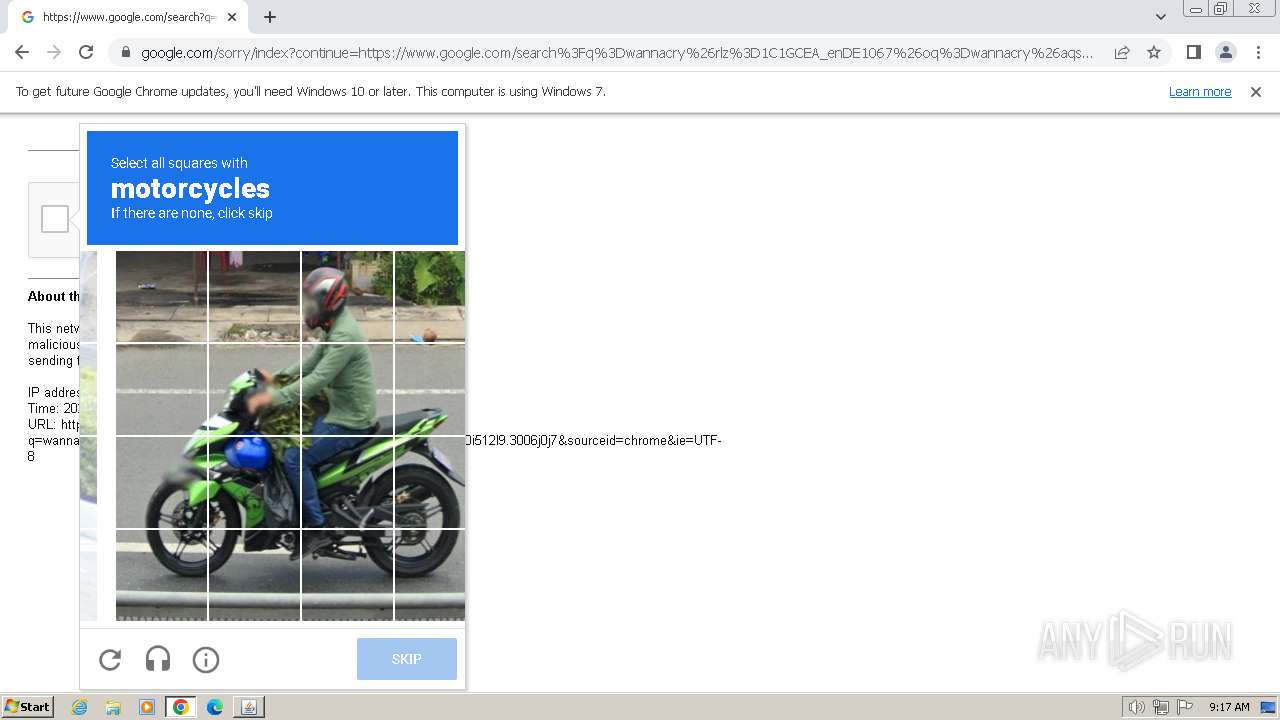1280x720 pixels.
Task: Open Chrome profile avatar menu
Action: point(1225,52)
